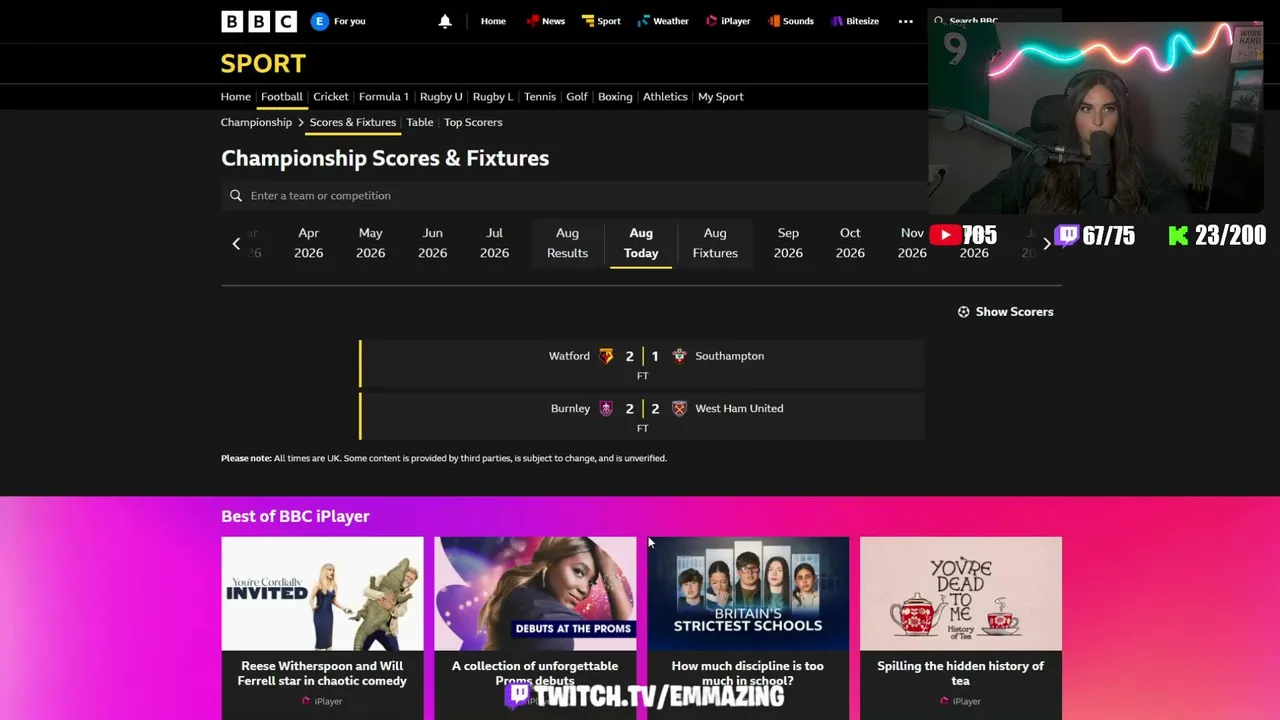Open the Boxing section
Screen dimensions: 1280x720
click(x=615, y=97)
